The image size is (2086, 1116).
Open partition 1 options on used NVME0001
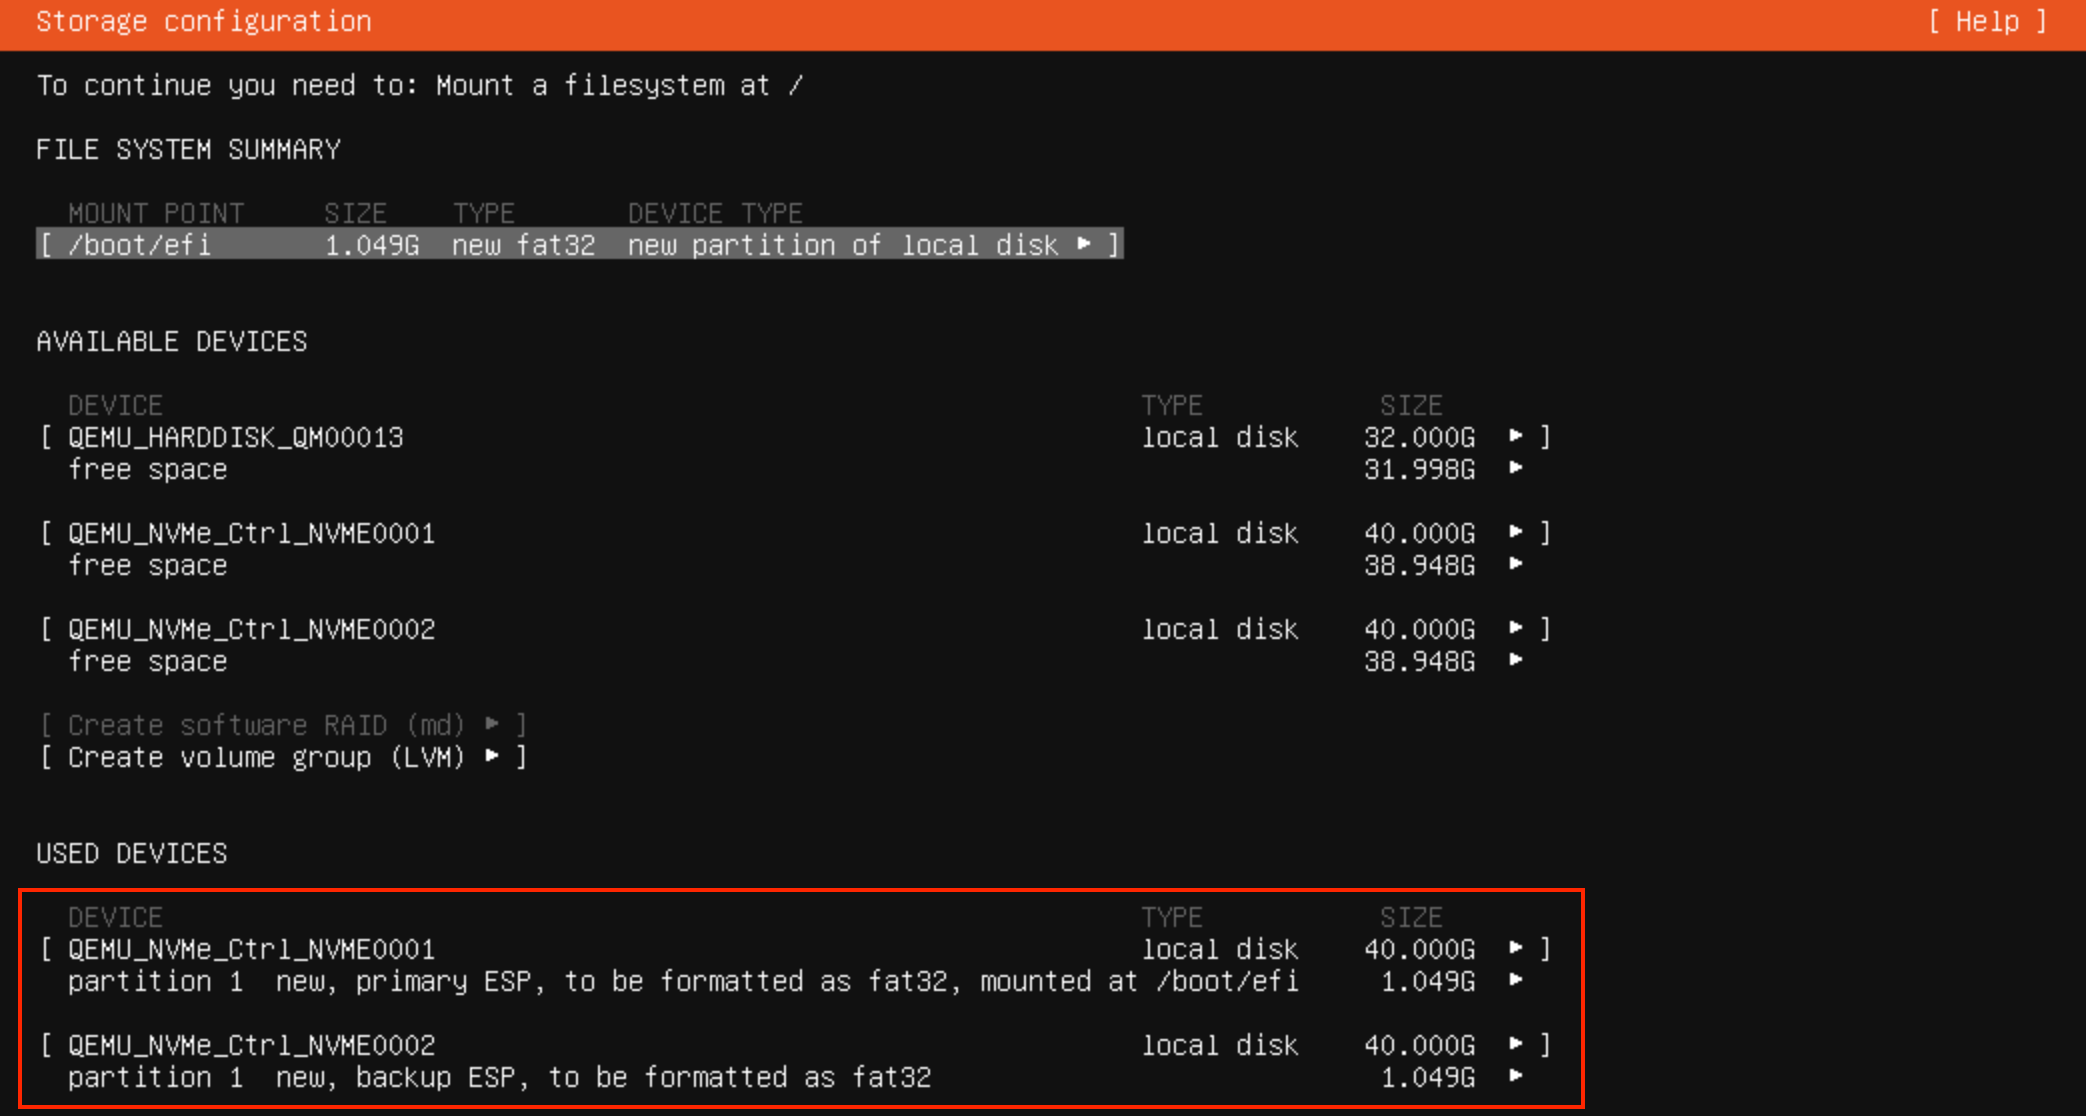1516,981
